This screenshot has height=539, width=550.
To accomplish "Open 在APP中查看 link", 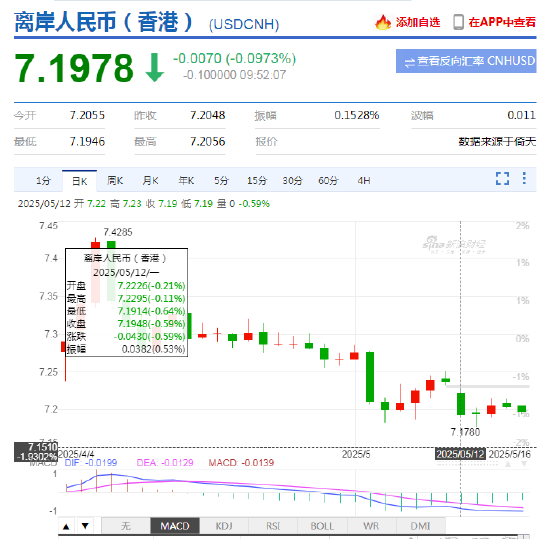I will click(x=502, y=22).
